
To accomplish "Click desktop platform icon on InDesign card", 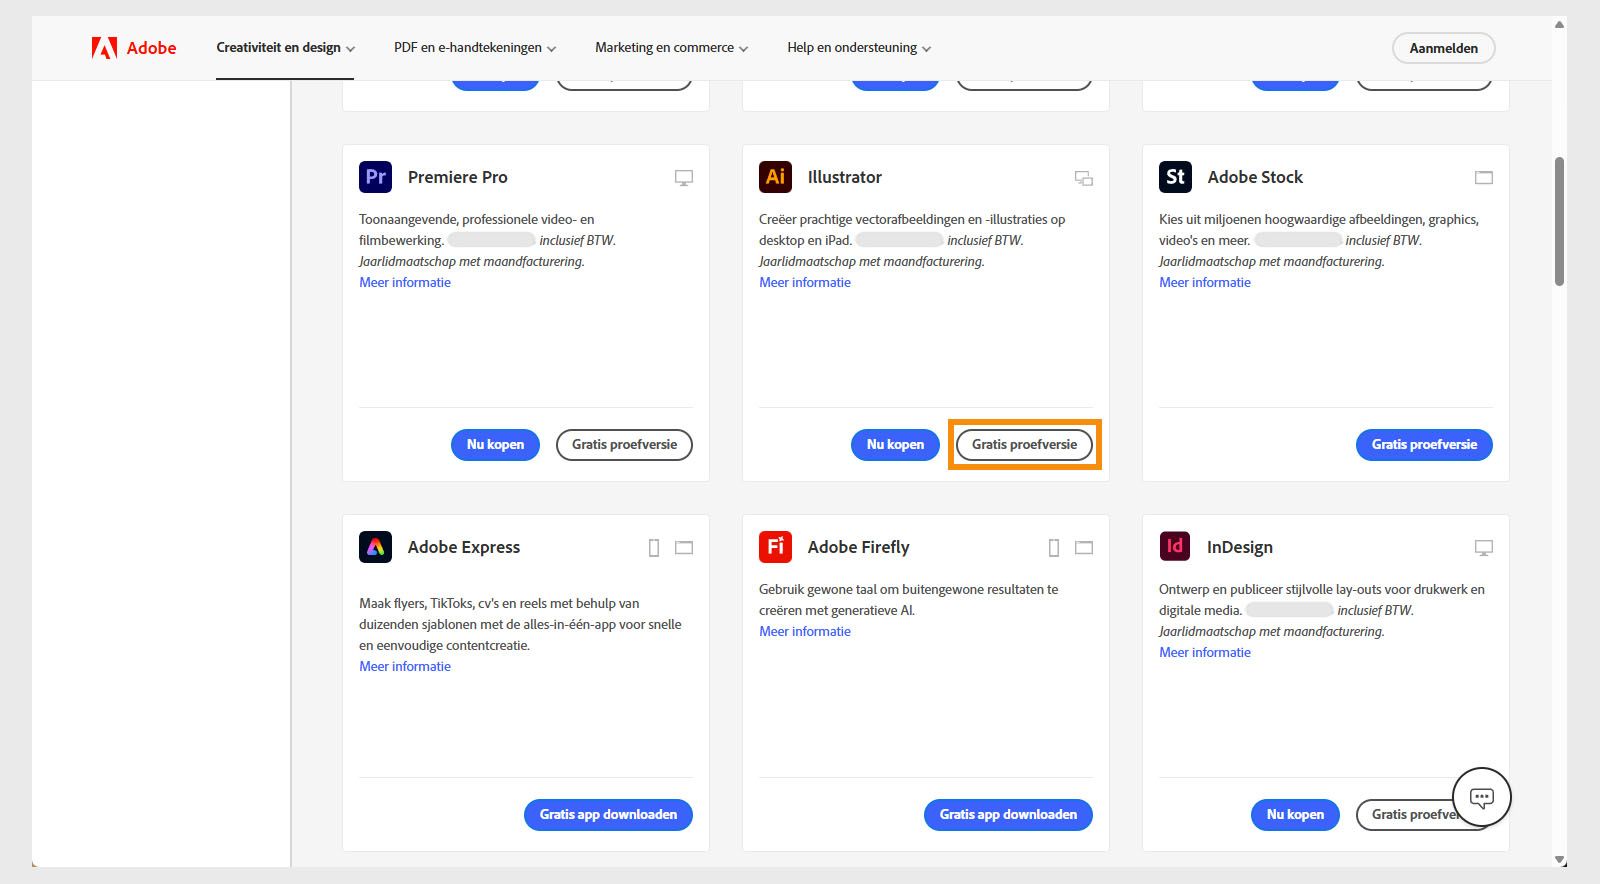I will 1484,548.
